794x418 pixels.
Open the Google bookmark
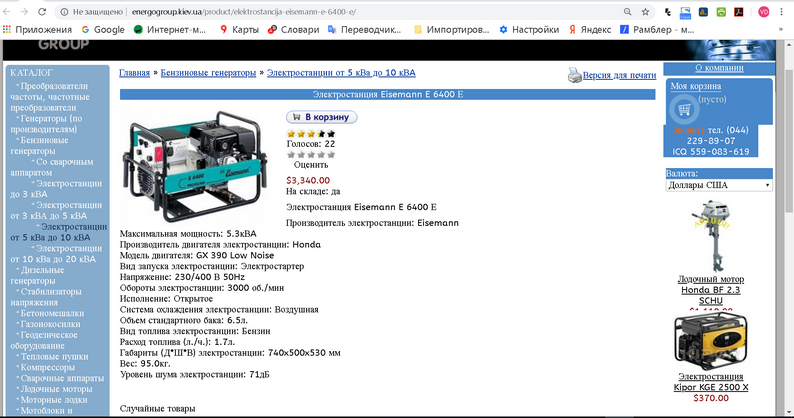coord(103,30)
